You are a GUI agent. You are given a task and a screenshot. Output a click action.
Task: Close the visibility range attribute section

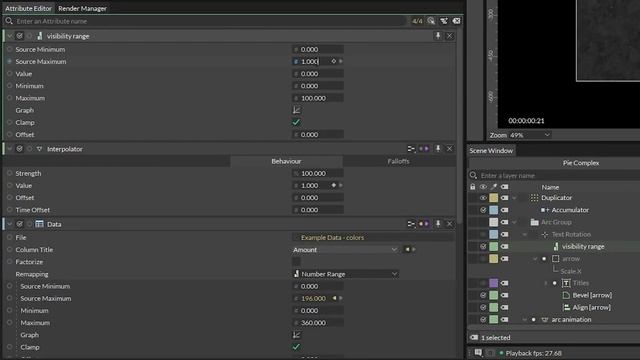pyautogui.click(x=449, y=36)
